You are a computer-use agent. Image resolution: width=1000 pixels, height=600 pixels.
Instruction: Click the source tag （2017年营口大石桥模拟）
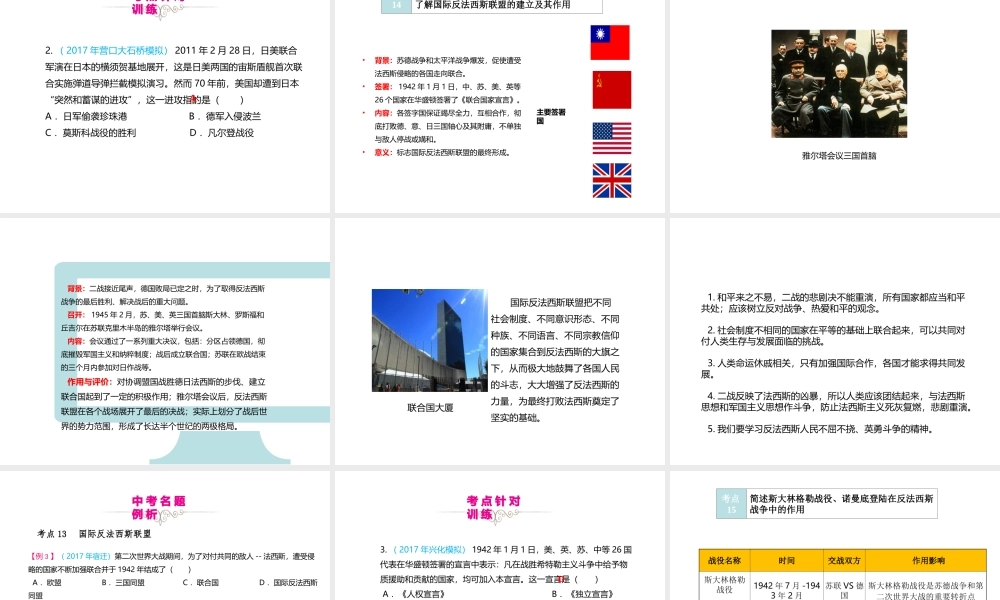pyautogui.click(x=114, y=50)
